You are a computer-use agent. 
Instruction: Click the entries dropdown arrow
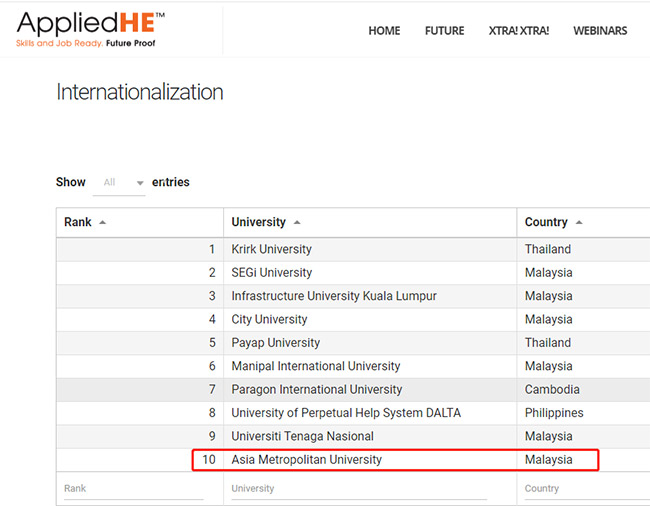(x=140, y=183)
